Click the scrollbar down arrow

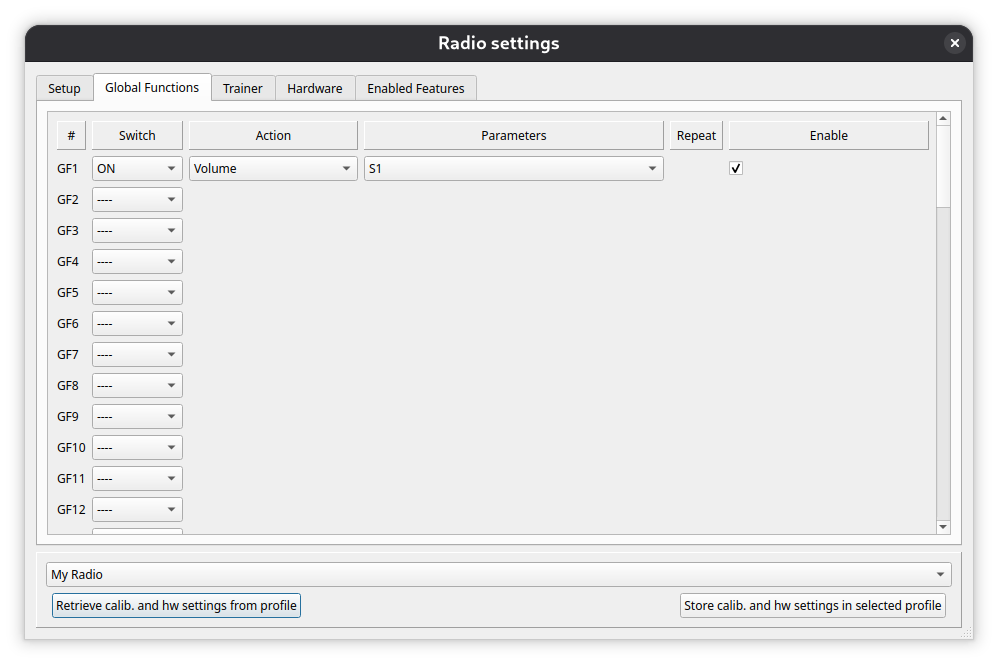click(x=943, y=527)
